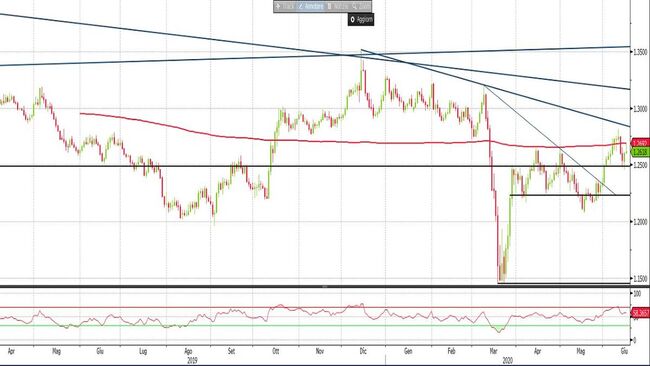The width and height of the screenshot is (650, 366).
Task: Select the Annotare pencil tool
Action: click(x=311, y=6)
